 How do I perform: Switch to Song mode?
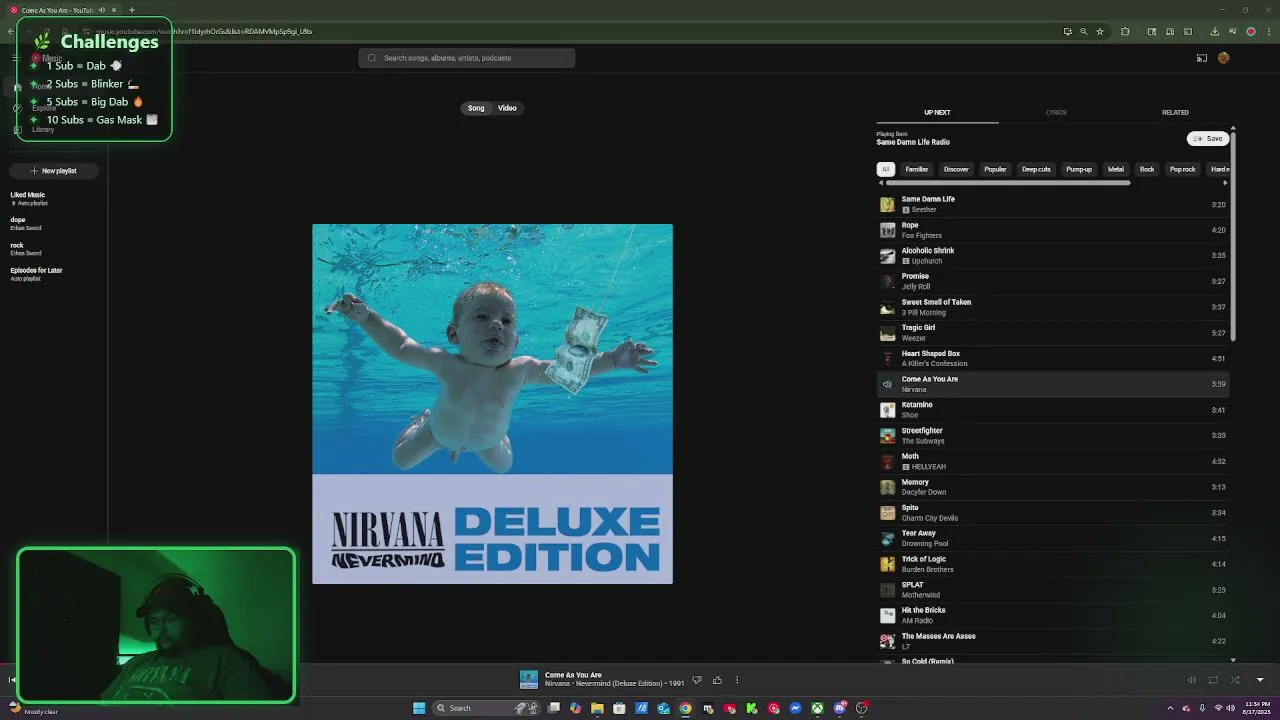click(x=476, y=108)
